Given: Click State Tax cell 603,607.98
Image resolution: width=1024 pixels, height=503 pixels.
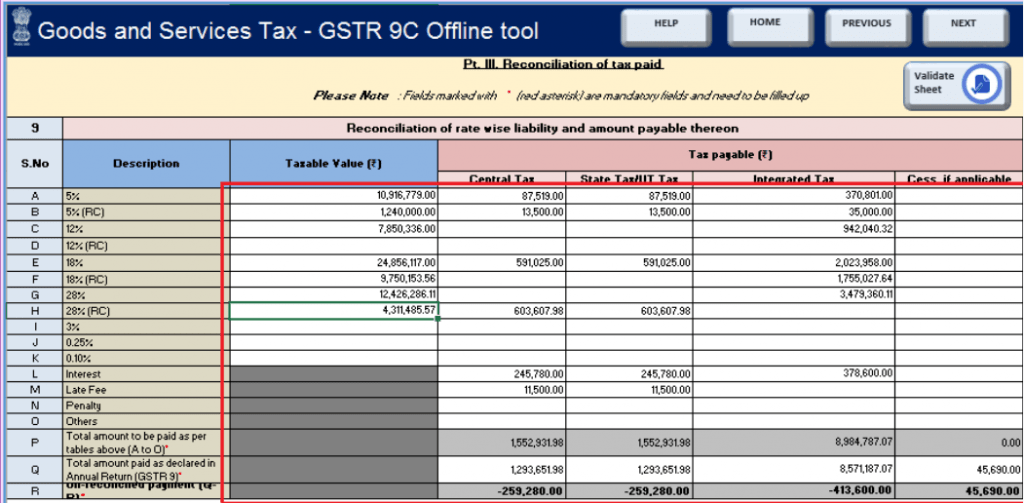Looking at the screenshot, I should point(629,311).
